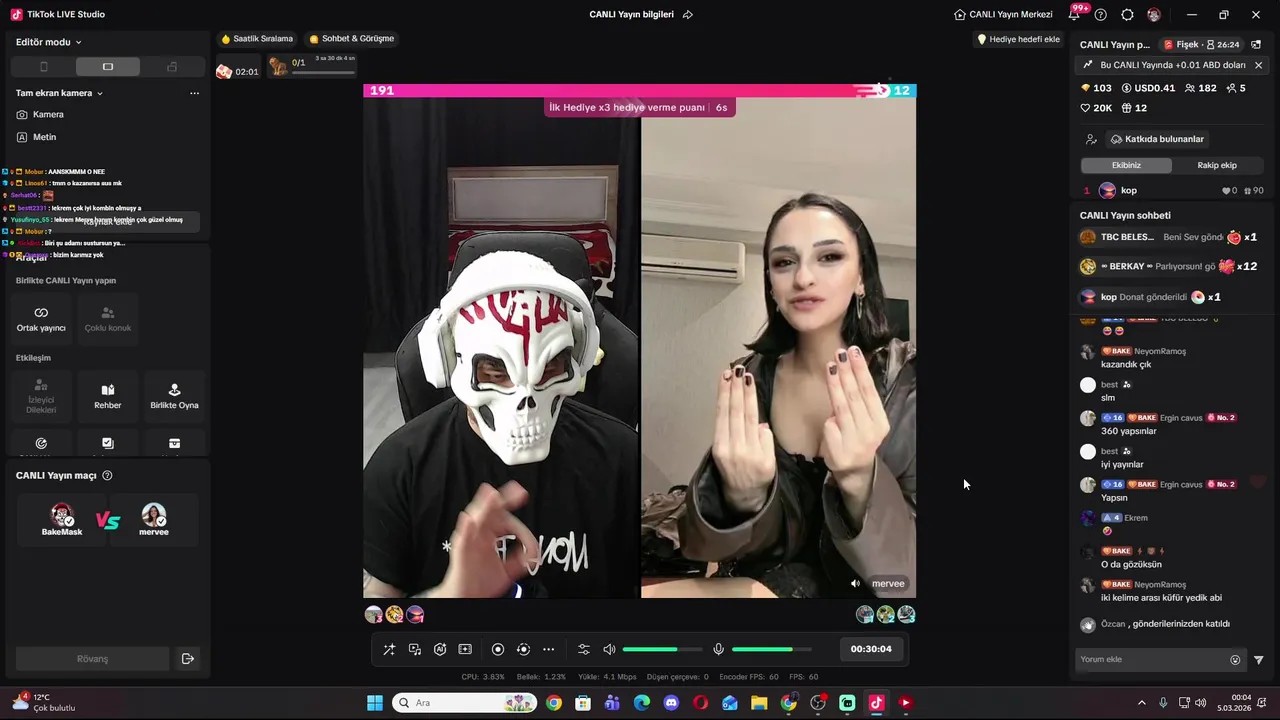
Task: Open Discord from the taskbar
Action: 671,703
